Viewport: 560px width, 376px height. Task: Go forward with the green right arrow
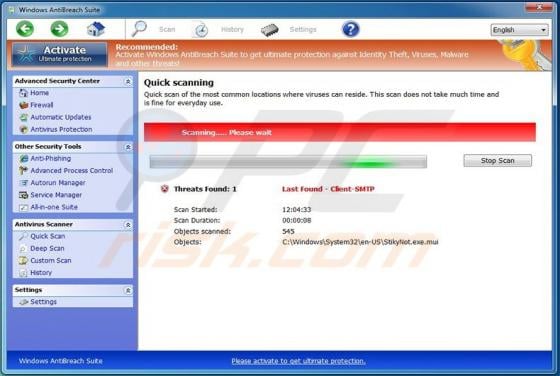point(59,29)
